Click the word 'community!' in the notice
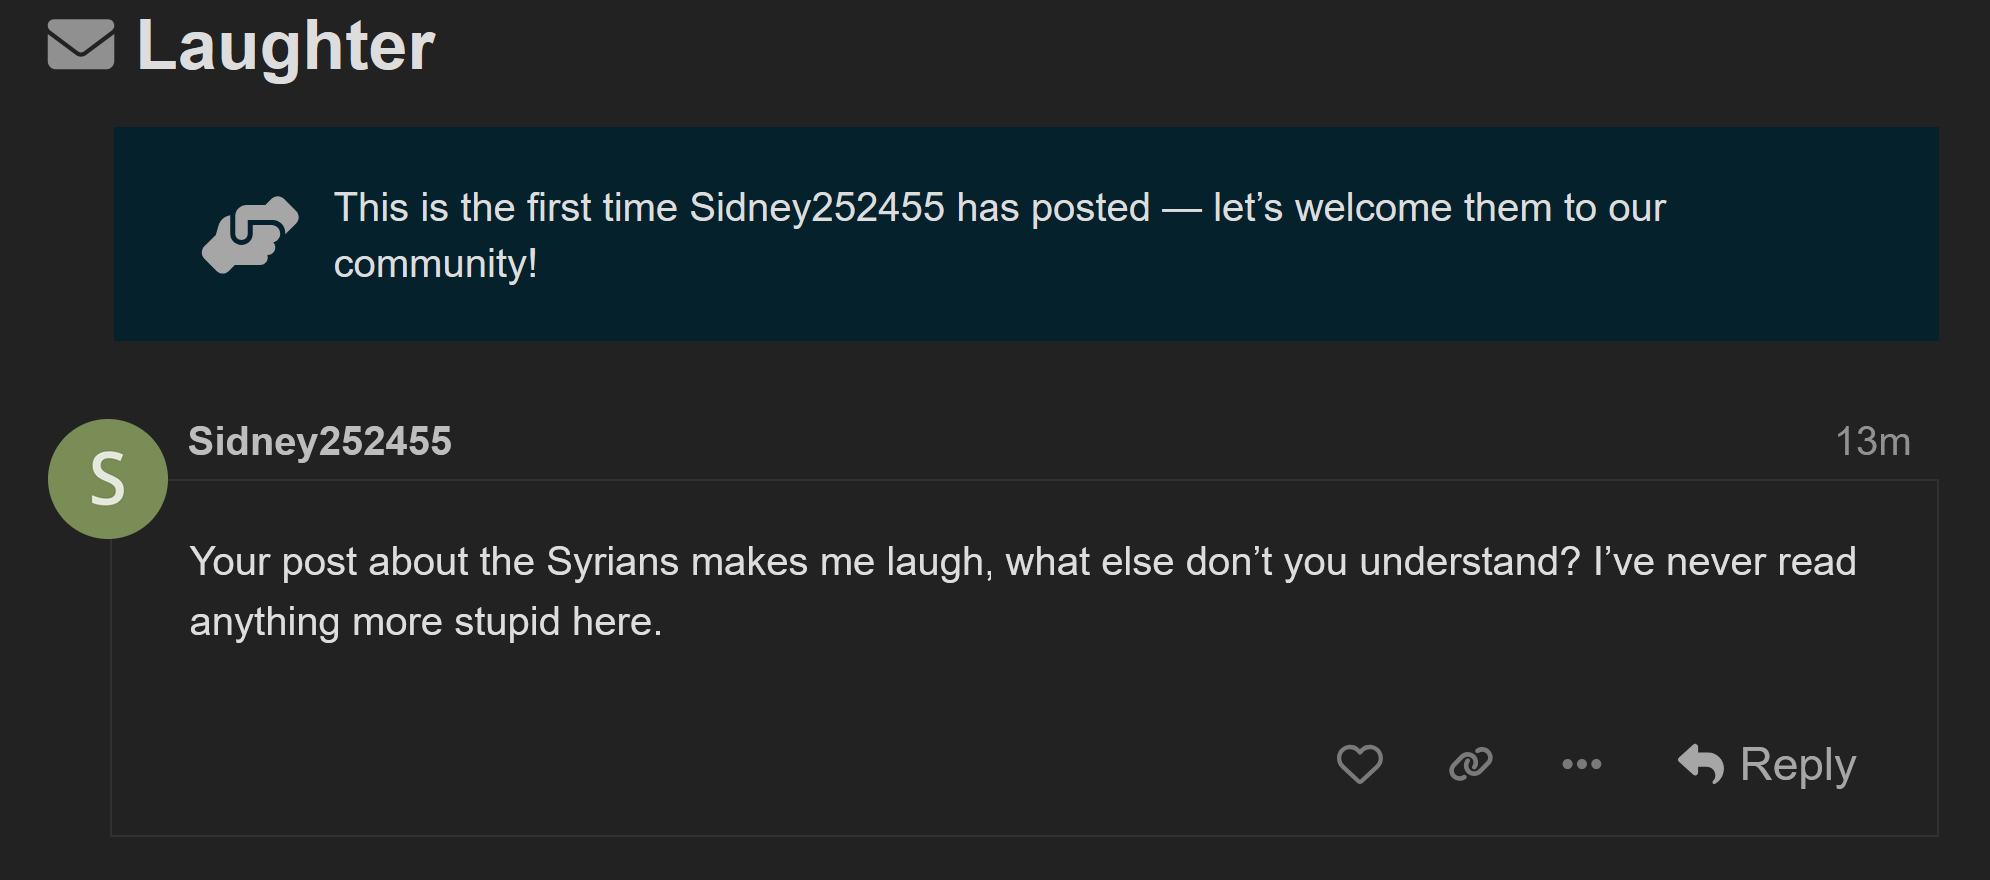Viewport: 1990px width, 880px height. coord(436,264)
